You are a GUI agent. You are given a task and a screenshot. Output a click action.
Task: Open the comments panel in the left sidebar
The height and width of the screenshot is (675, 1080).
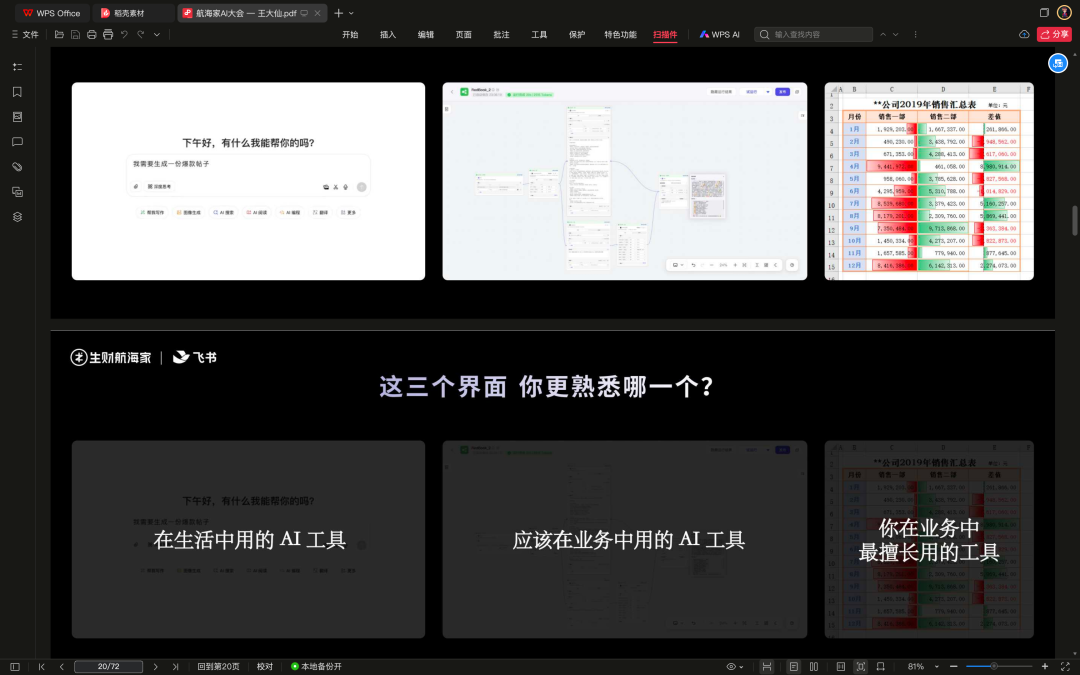18,142
